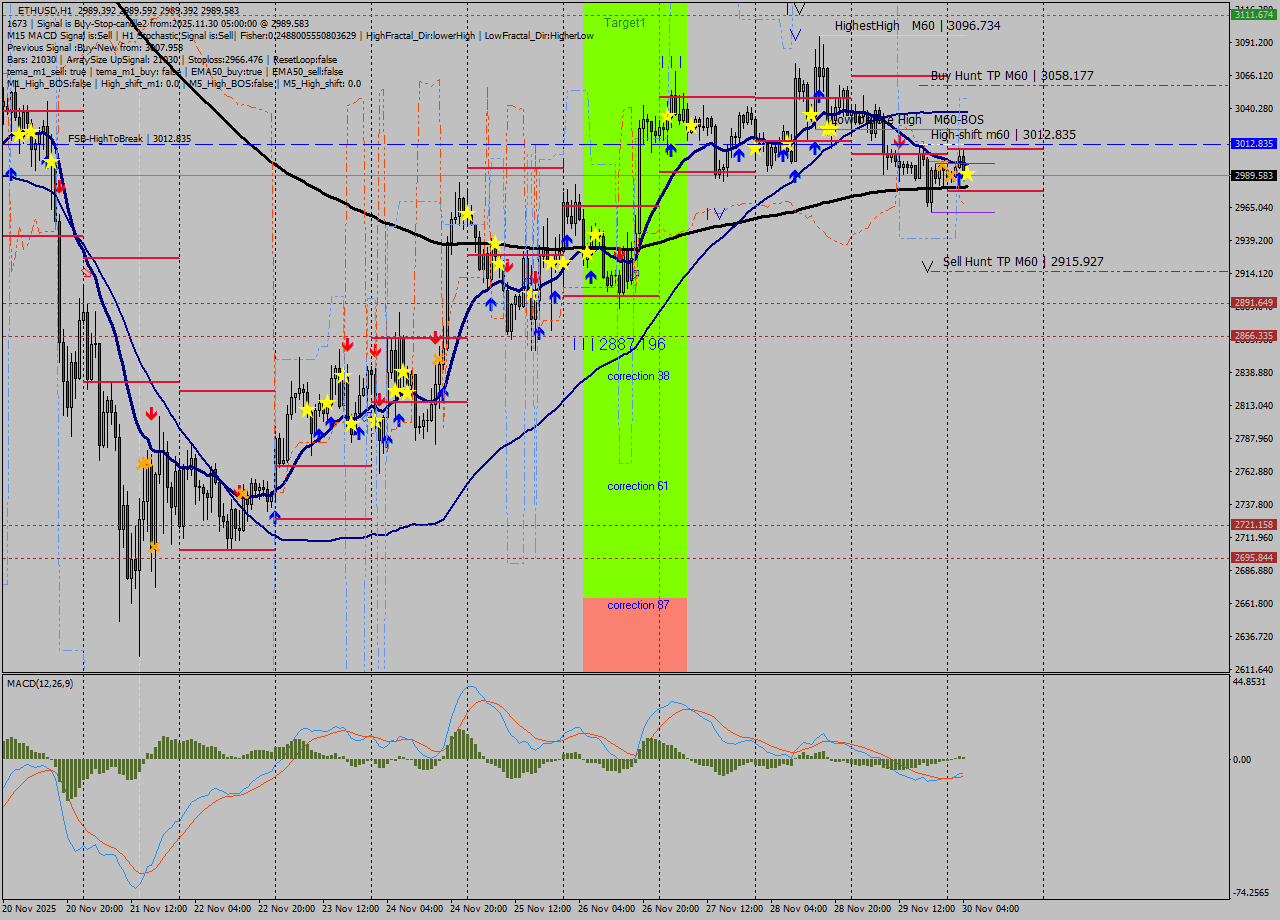Click the V marker beside Sell Hunt TP
The image size is (1280, 920).
(x=928, y=266)
